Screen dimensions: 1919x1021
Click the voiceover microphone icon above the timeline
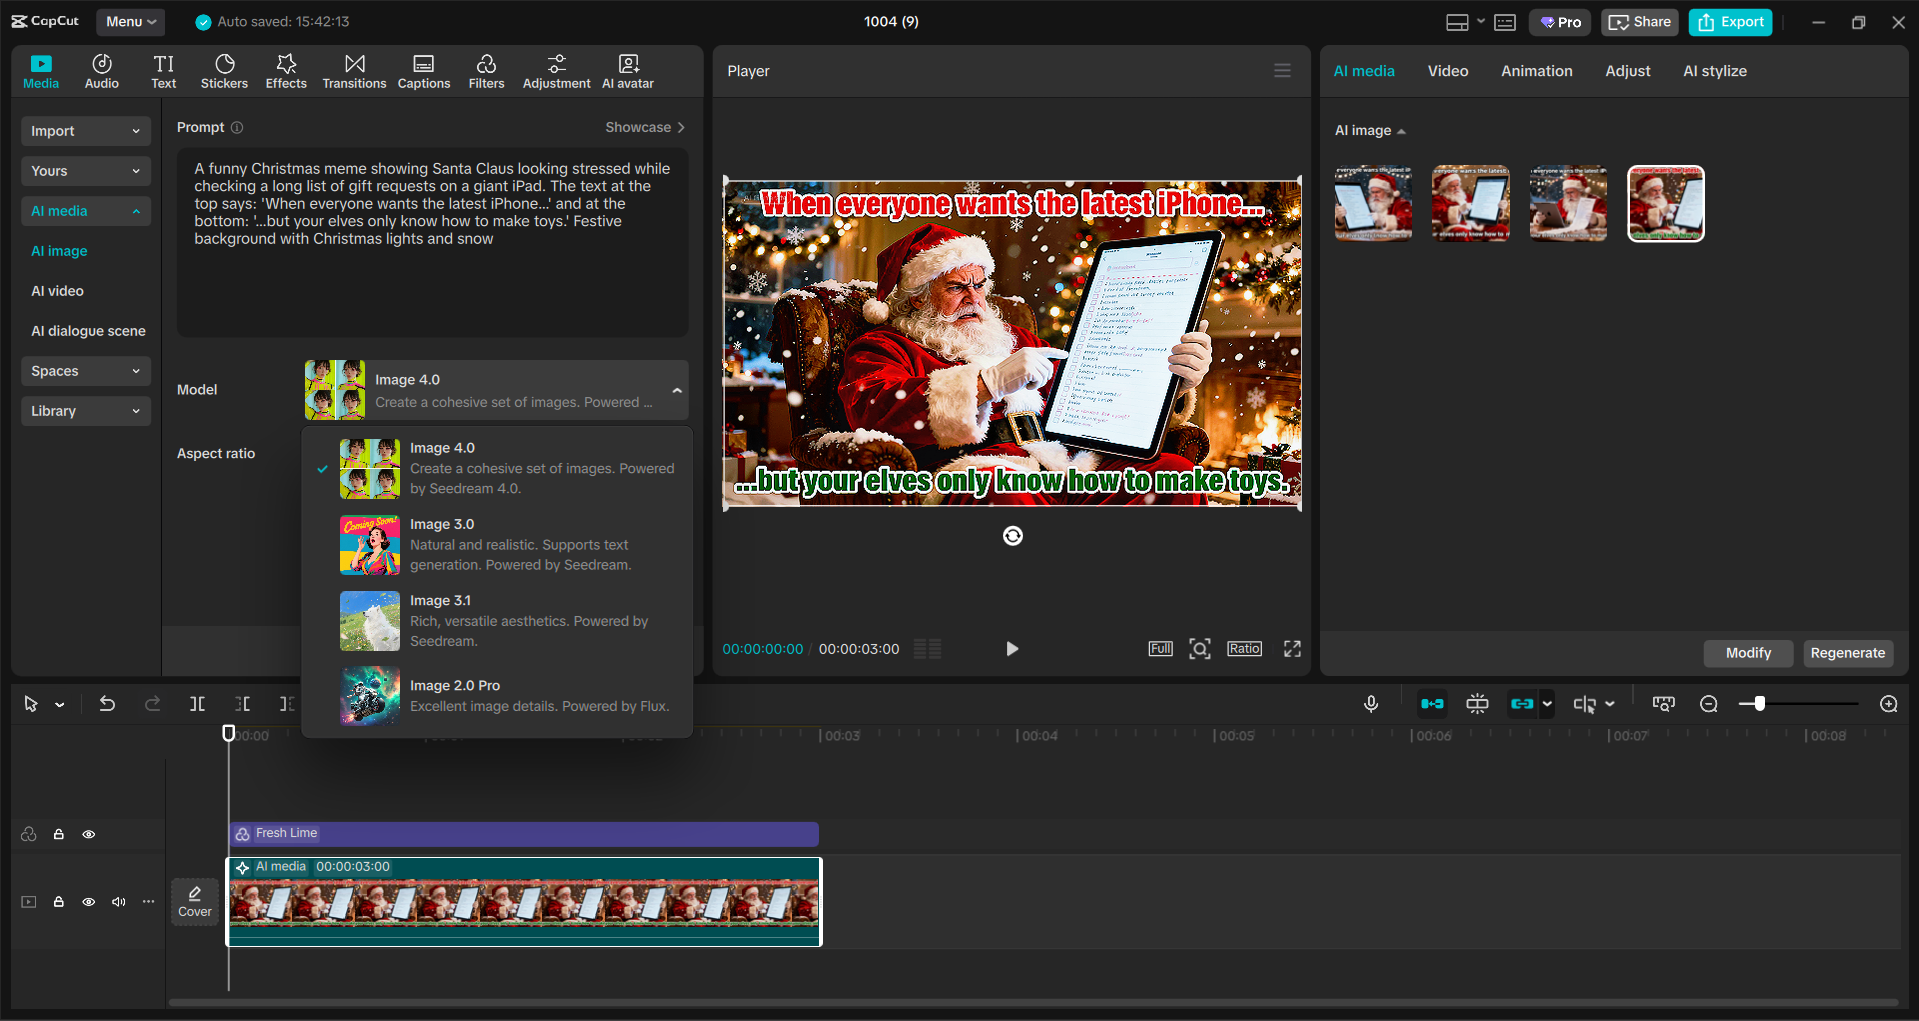click(1371, 703)
